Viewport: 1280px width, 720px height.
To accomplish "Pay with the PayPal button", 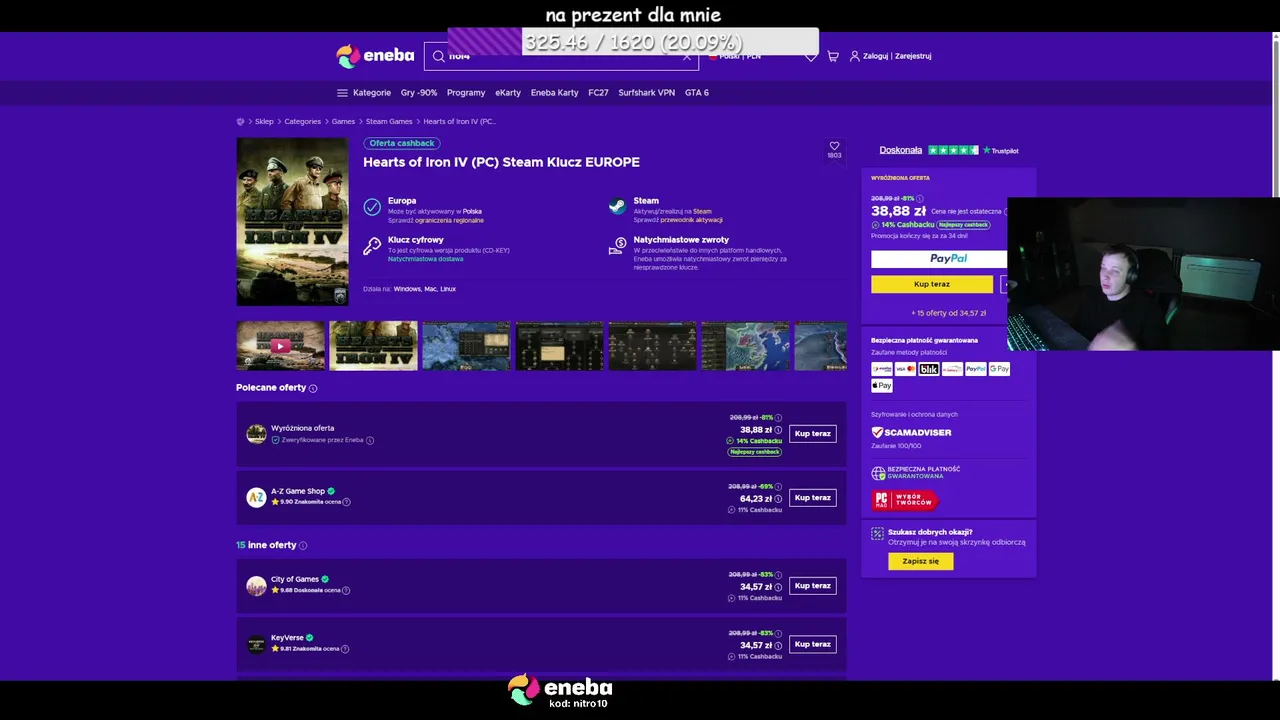I will (x=939, y=259).
